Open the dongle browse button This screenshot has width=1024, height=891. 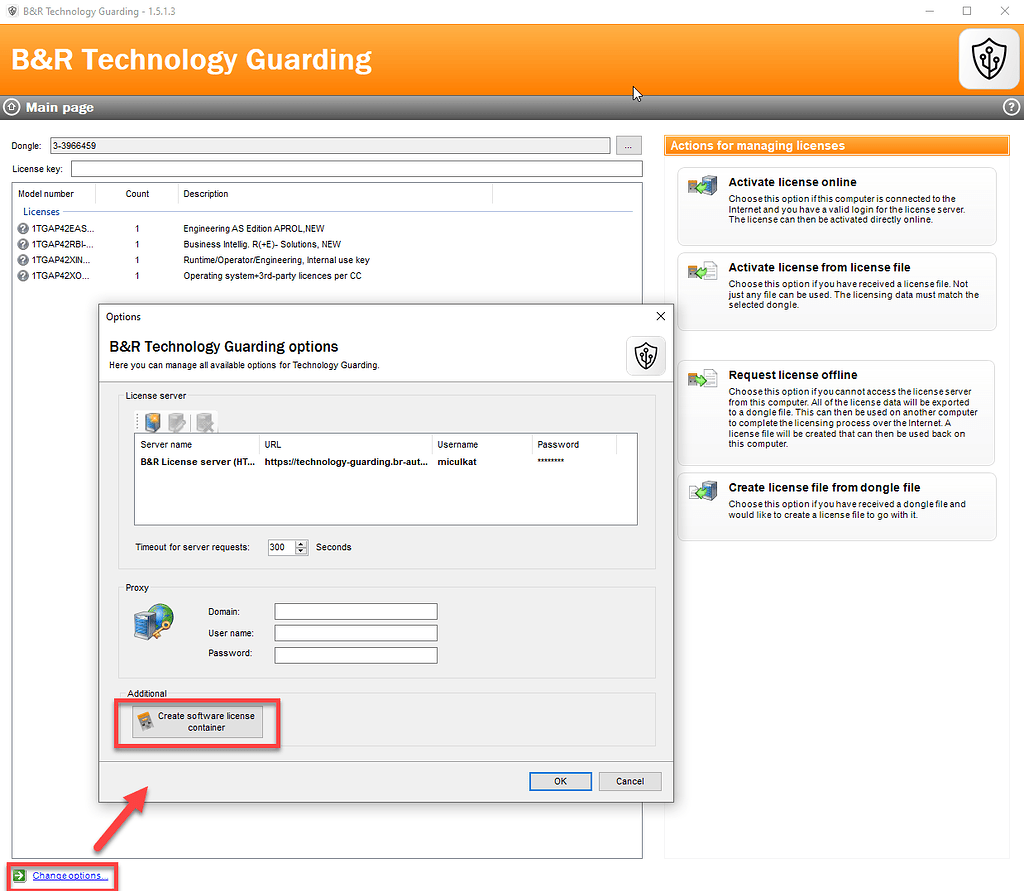[x=628, y=145]
